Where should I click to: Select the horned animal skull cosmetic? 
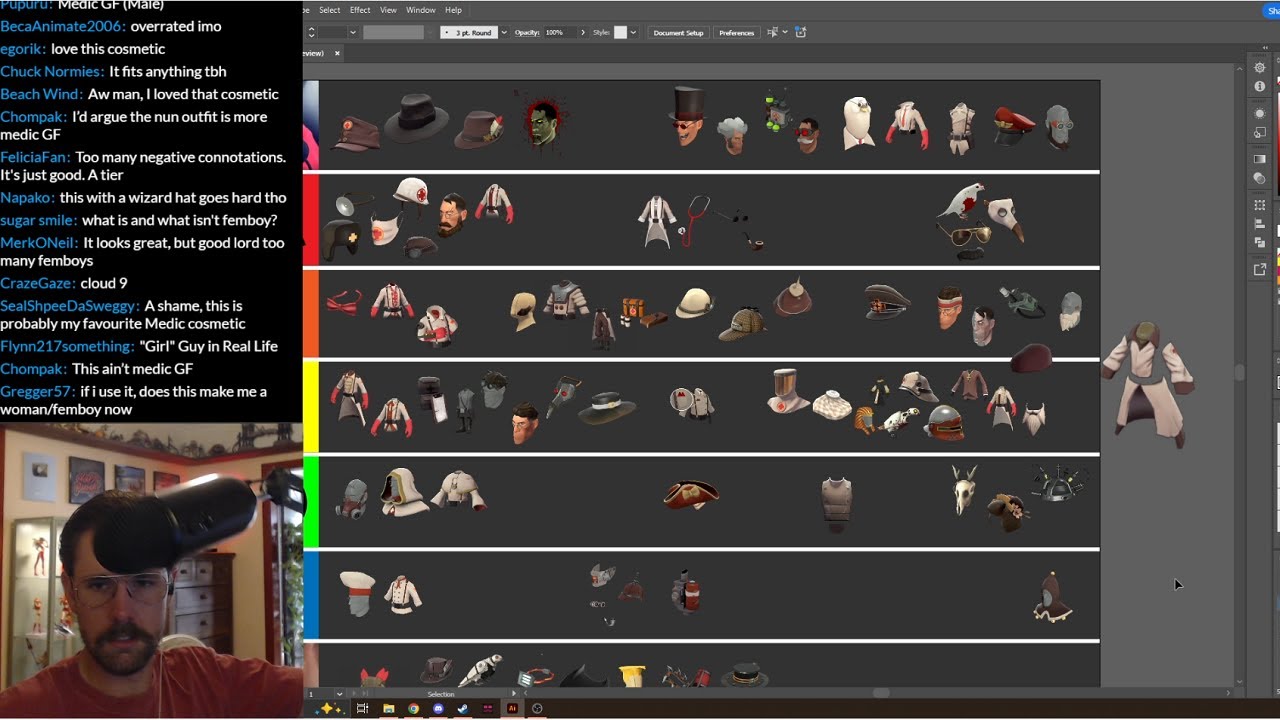[x=964, y=490]
